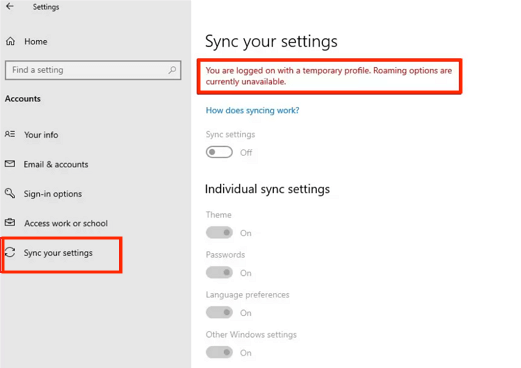Toggle the Language preferences switch
This screenshot has height=368, width=521.
pyautogui.click(x=219, y=312)
